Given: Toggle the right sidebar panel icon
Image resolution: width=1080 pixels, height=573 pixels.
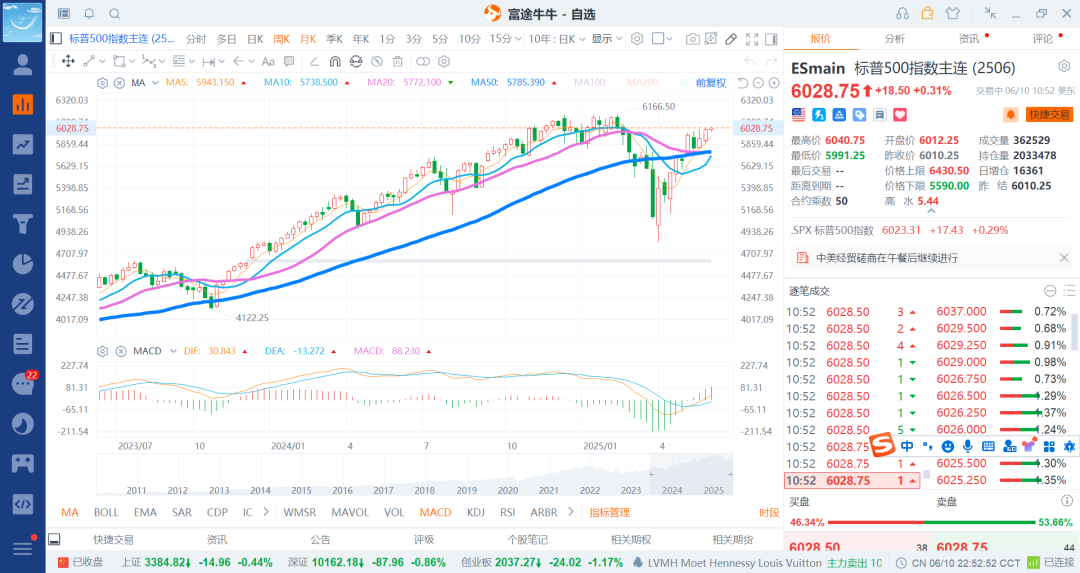Looking at the screenshot, I should click(x=771, y=39).
